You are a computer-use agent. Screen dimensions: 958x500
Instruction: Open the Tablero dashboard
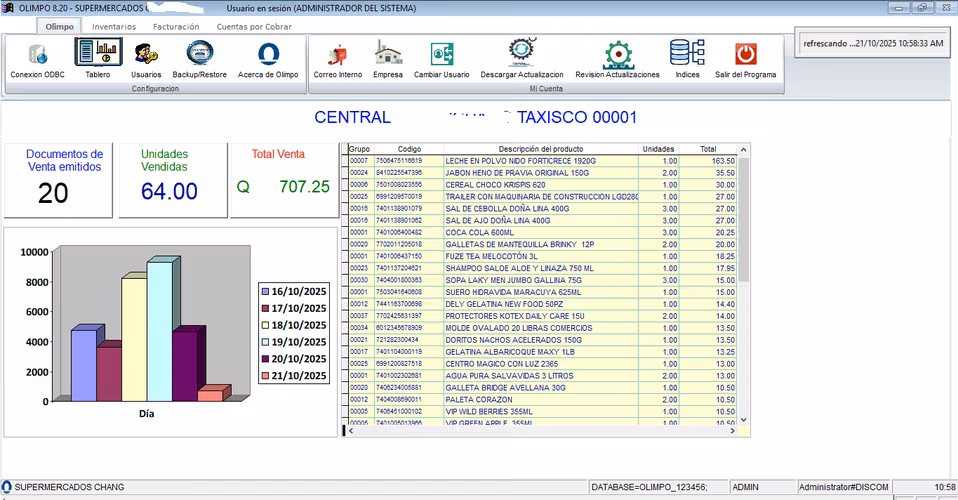[98, 59]
